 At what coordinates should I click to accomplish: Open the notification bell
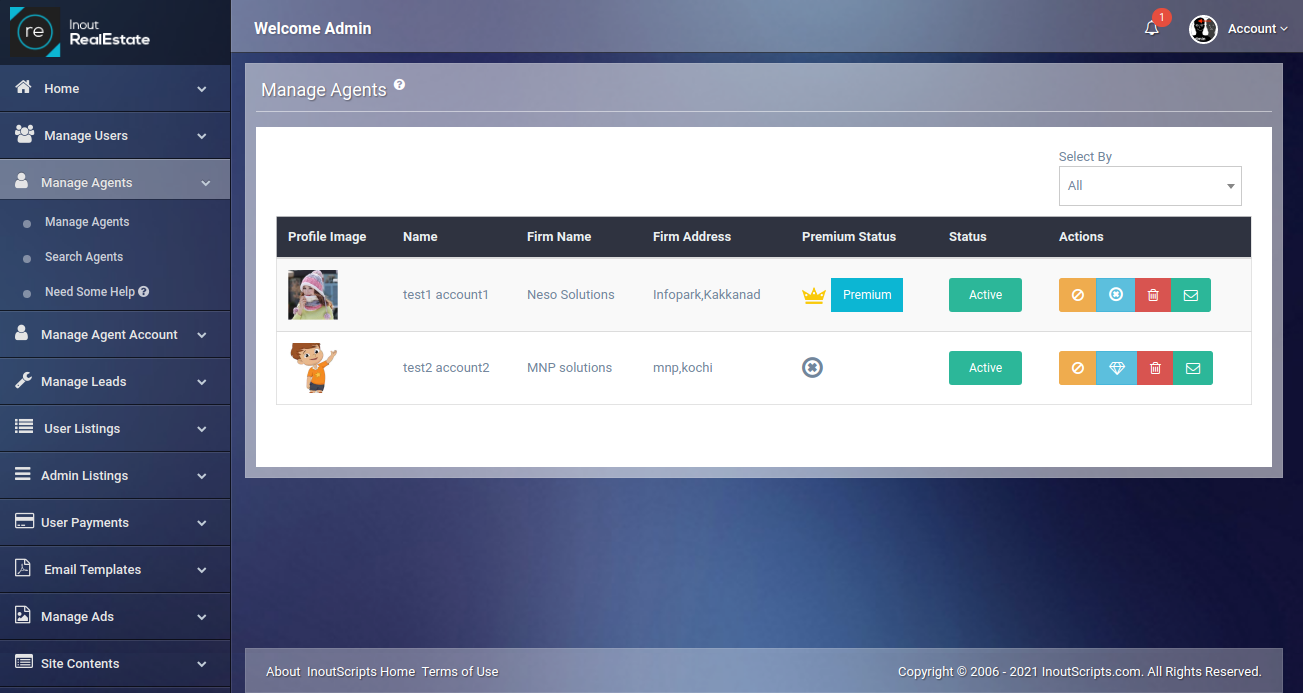pyautogui.click(x=1150, y=29)
